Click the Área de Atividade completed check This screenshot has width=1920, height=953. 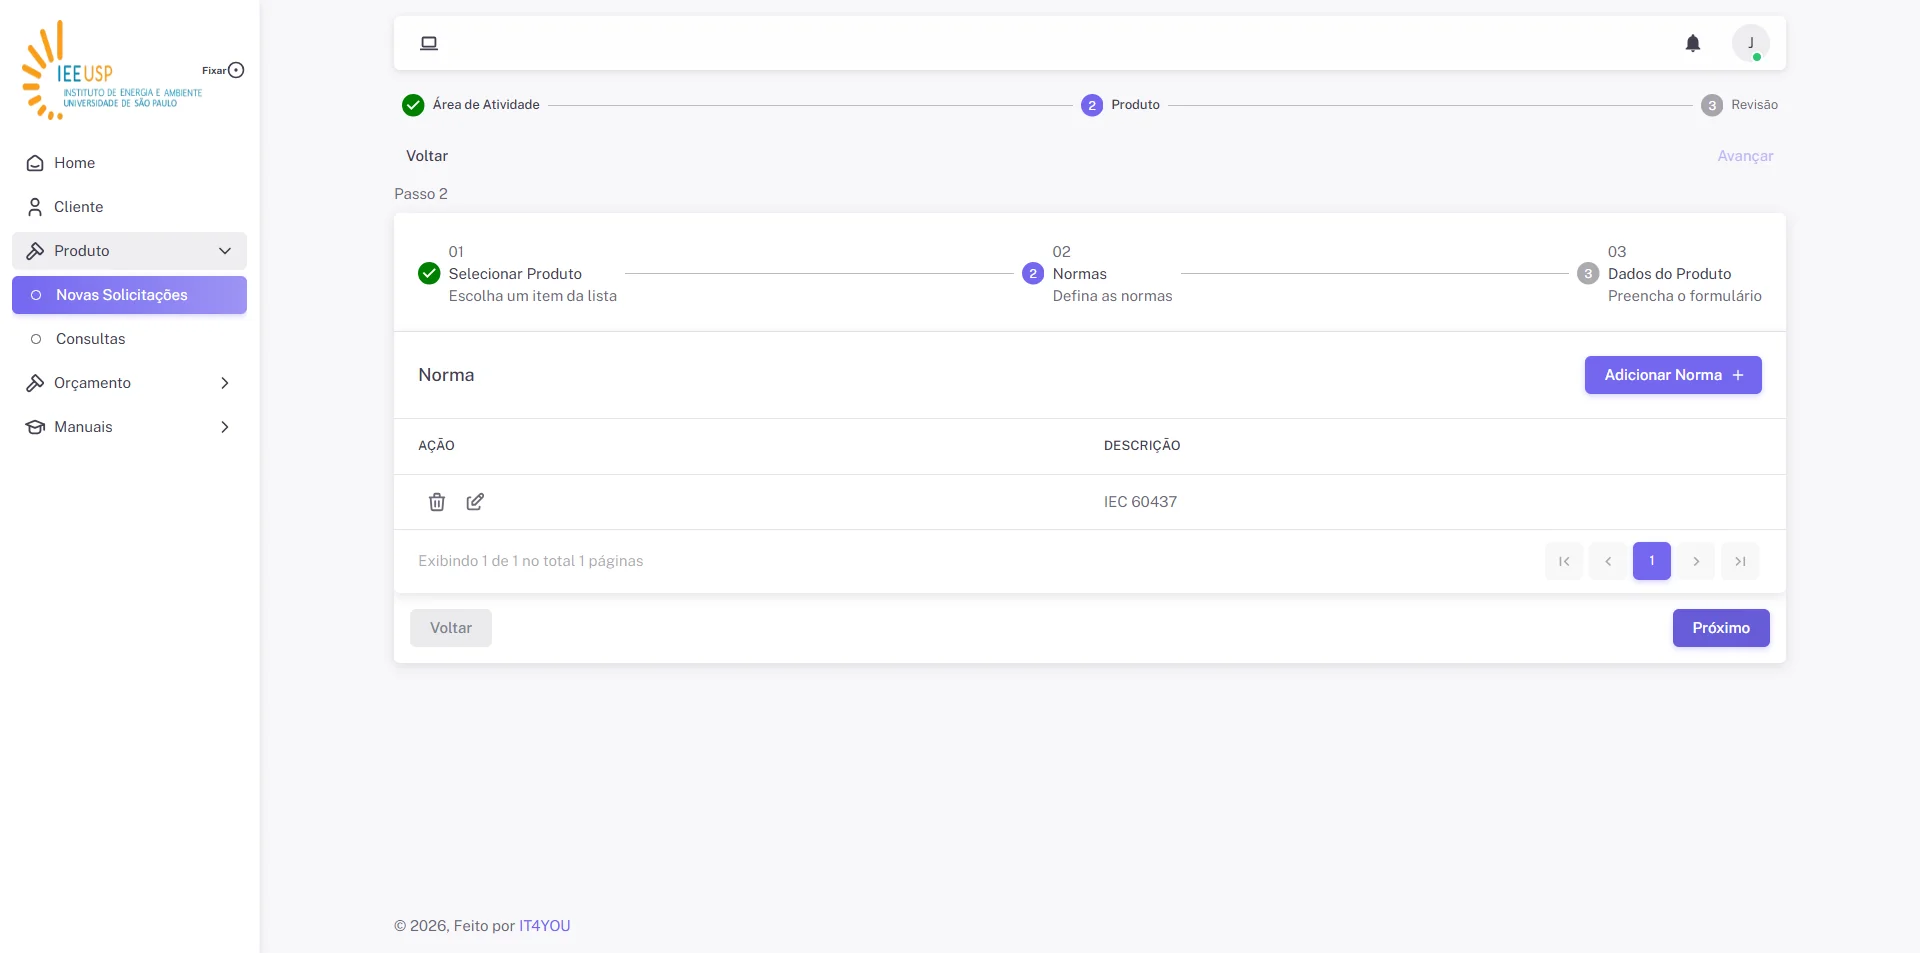point(413,105)
